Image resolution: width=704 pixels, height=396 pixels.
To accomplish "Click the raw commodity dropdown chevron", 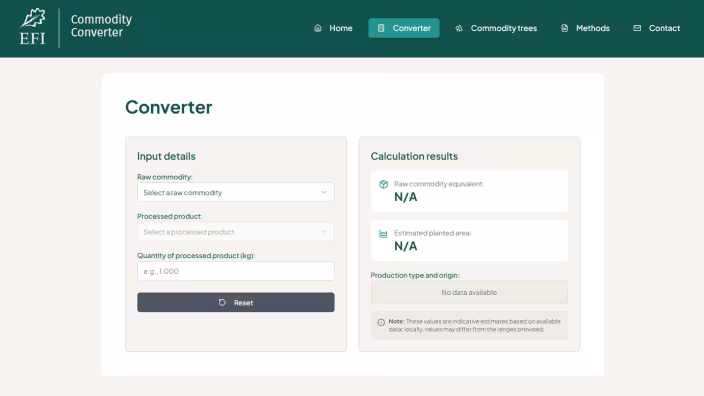I will pos(324,192).
